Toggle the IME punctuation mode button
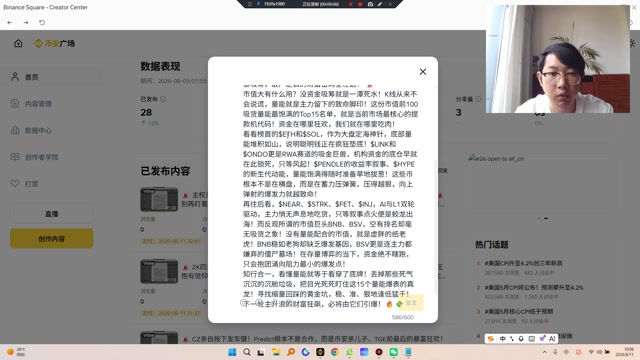Screen dimensions: 640x360 pyautogui.click(x=512, y=339)
